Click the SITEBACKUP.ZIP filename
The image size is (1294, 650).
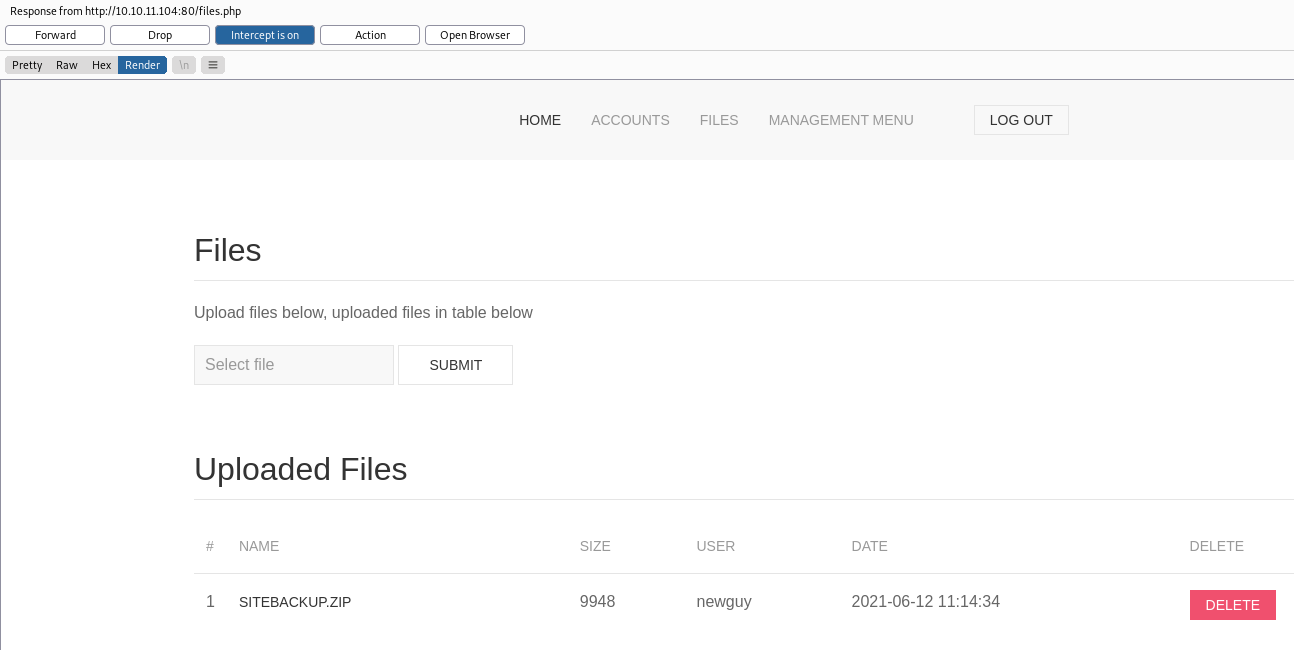[295, 602]
